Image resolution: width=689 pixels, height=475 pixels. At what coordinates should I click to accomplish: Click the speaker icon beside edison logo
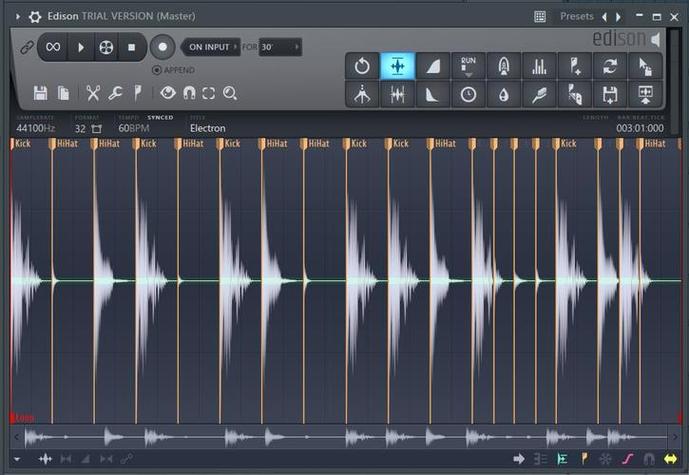[656, 39]
